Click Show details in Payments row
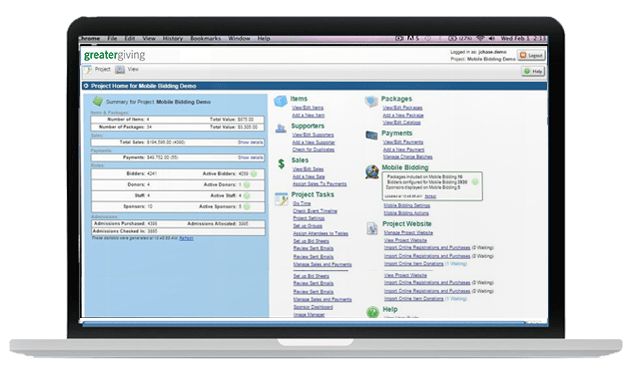The width and height of the screenshot is (630, 380). [x=250, y=157]
